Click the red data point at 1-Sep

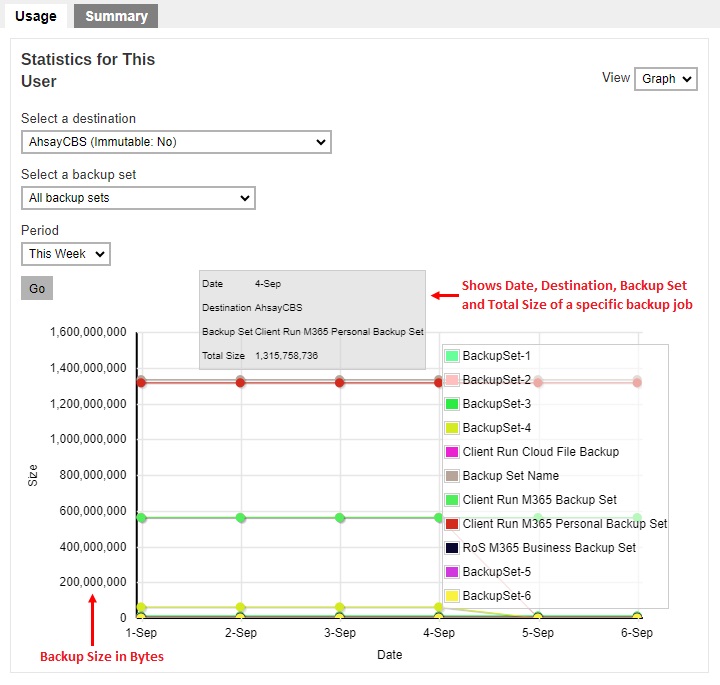(x=141, y=382)
